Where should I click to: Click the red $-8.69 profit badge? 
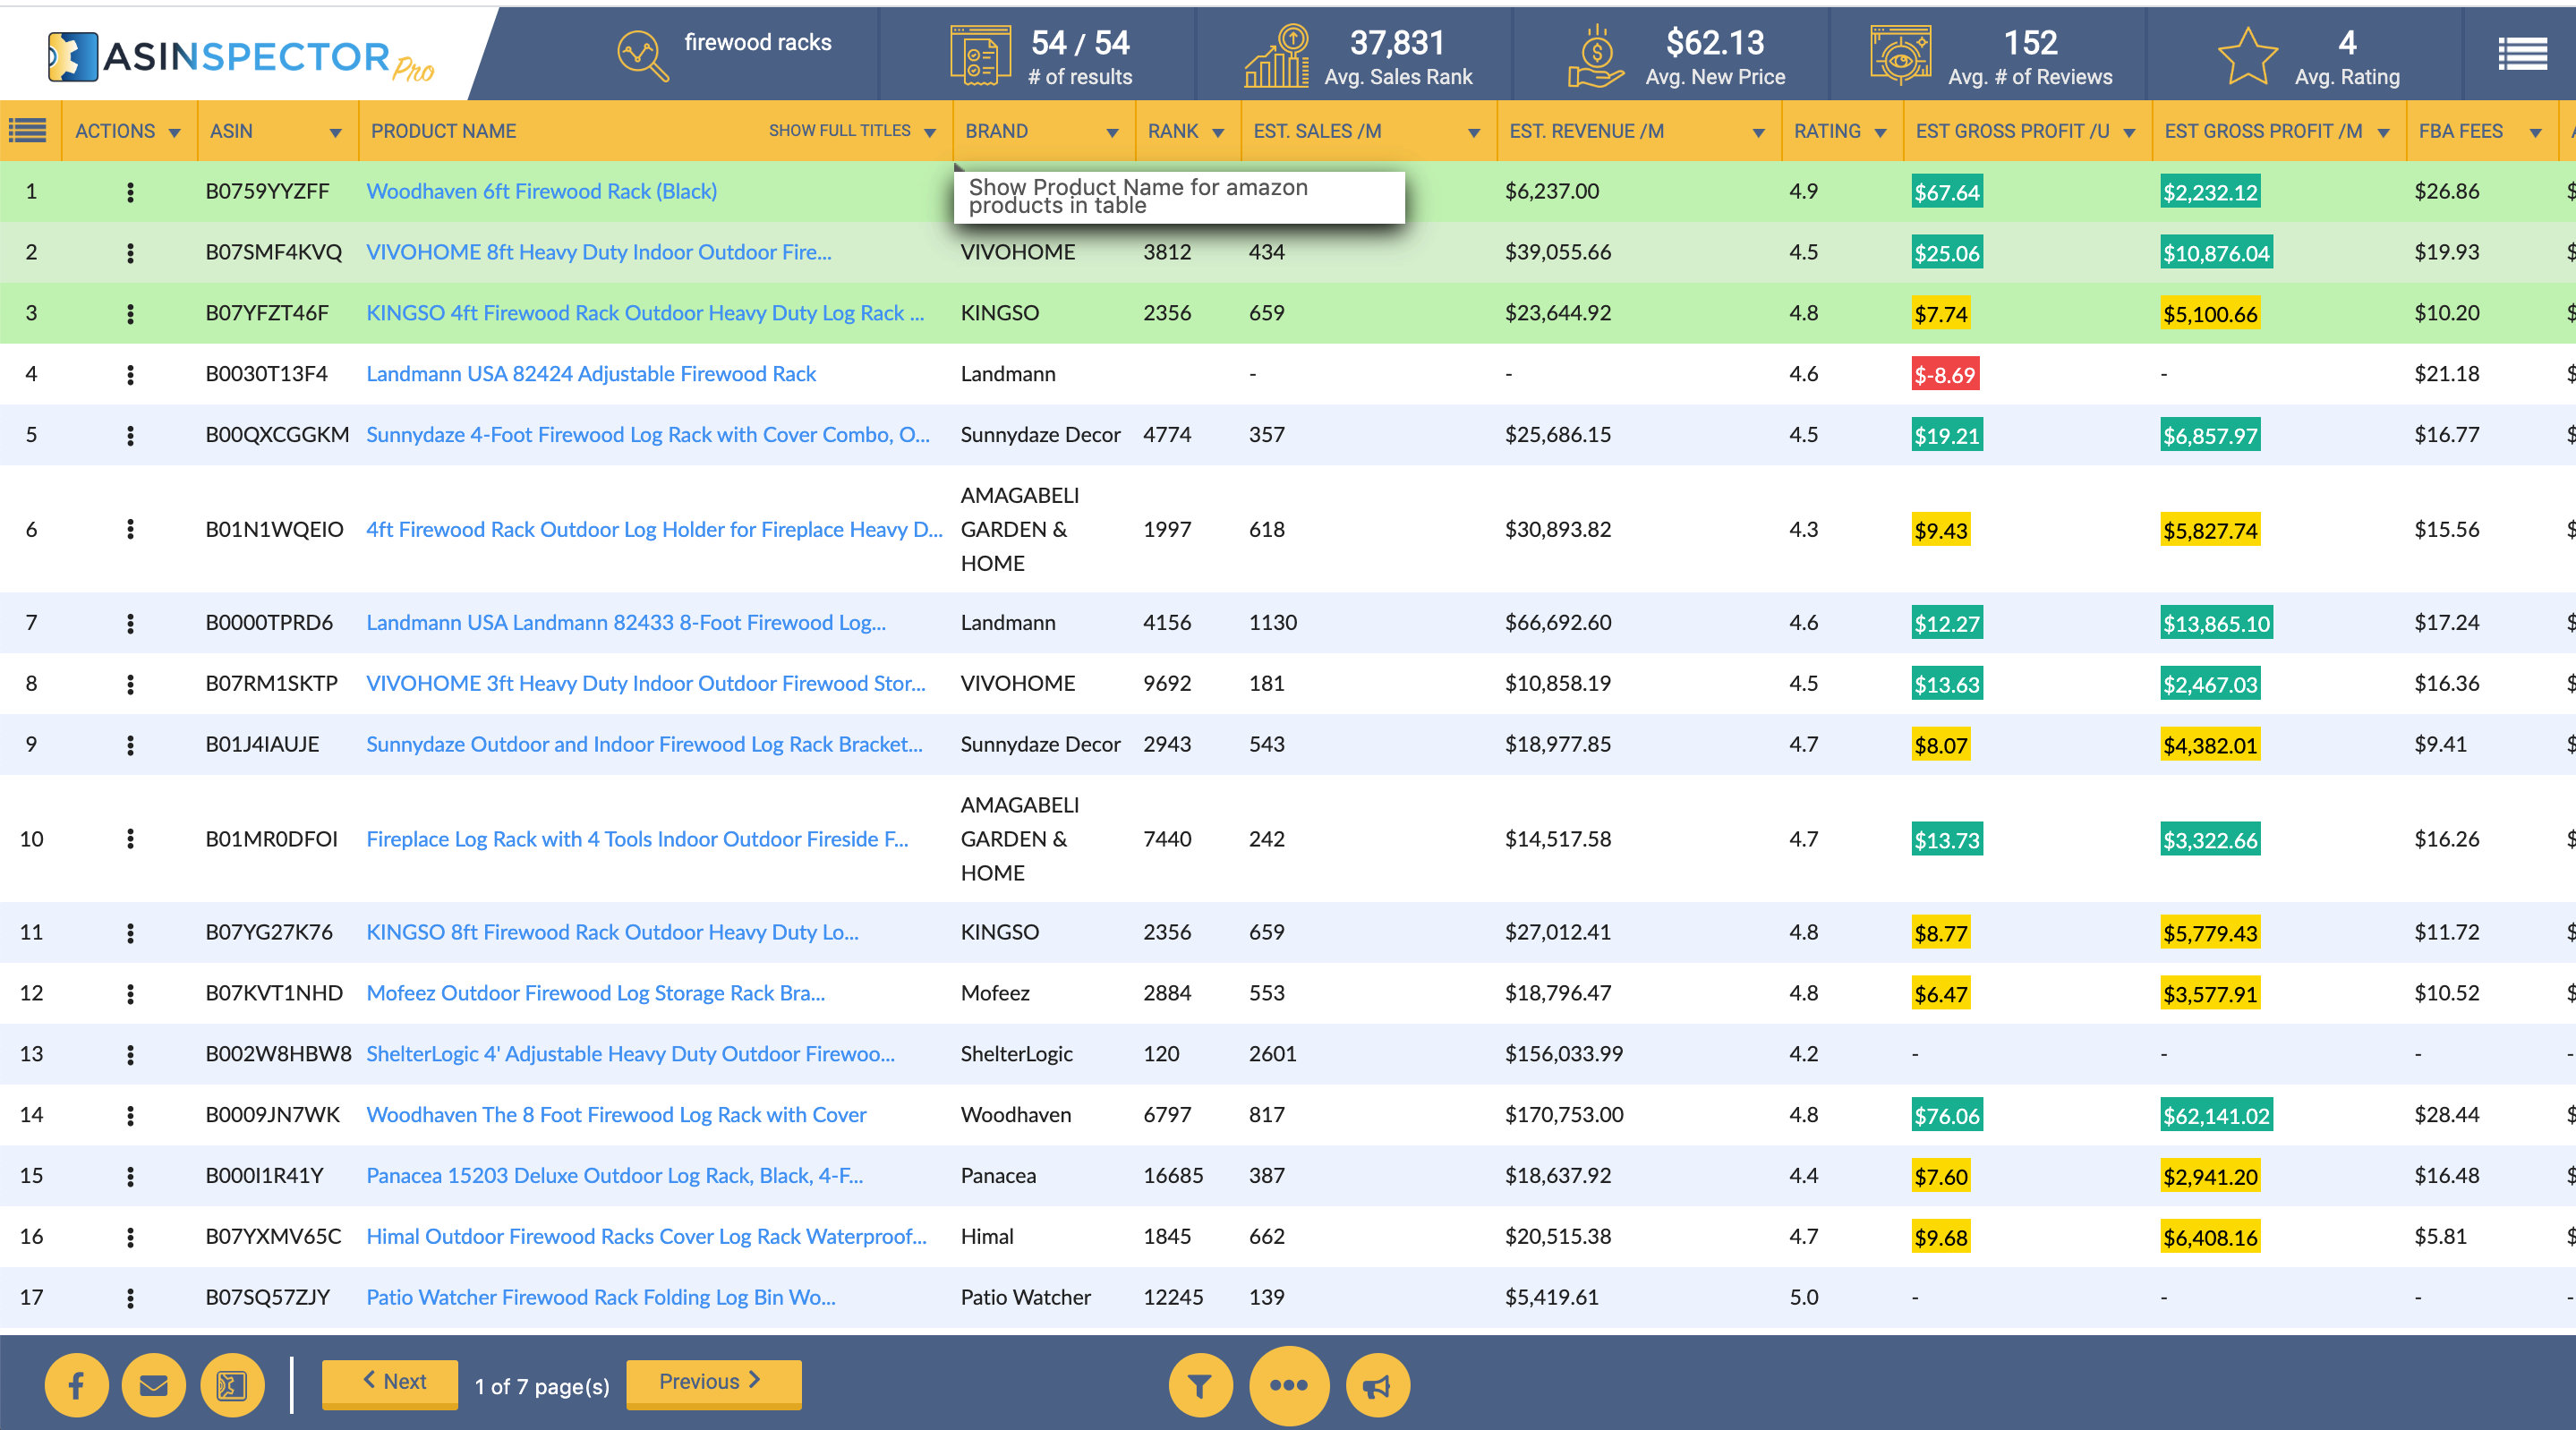coord(1944,375)
